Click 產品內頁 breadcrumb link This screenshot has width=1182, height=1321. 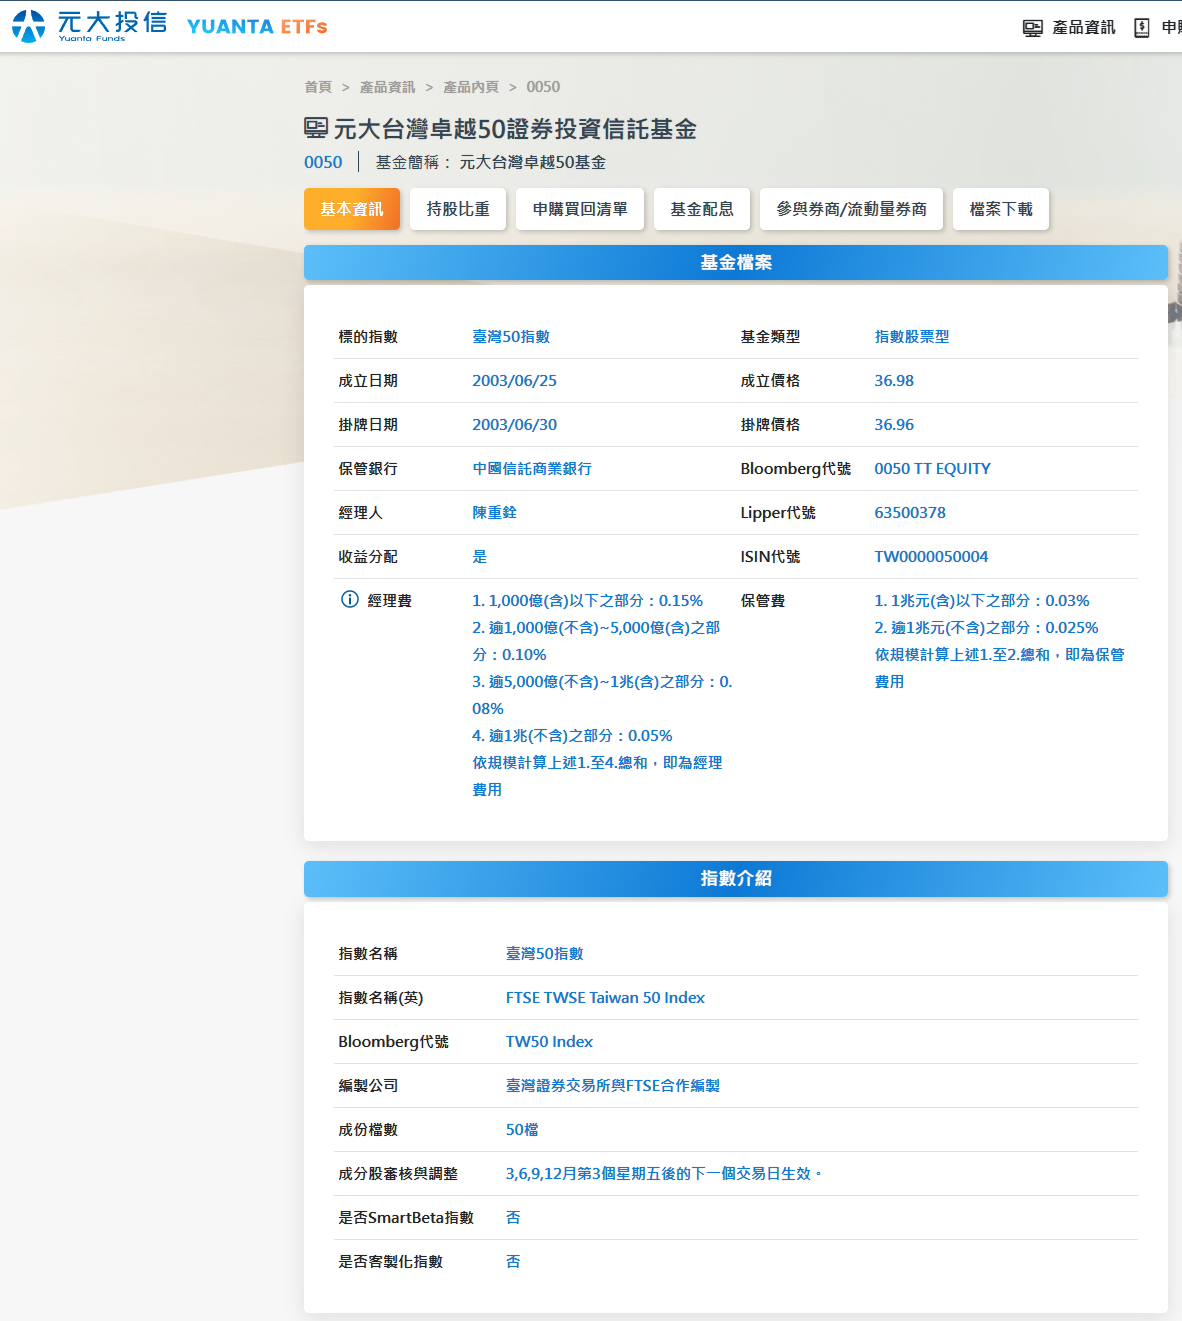[471, 87]
